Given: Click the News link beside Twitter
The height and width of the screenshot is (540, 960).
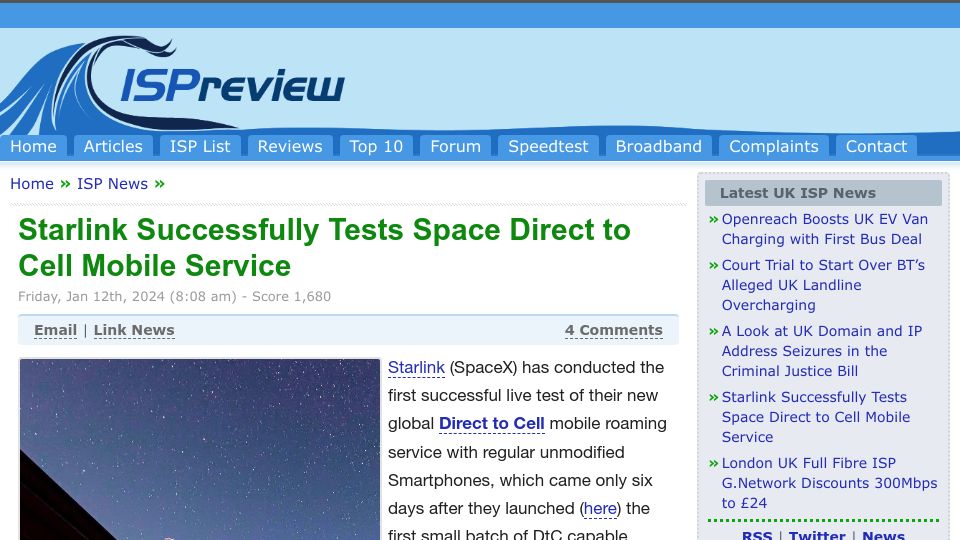Looking at the screenshot, I should pyautogui.click(x=883, y=535).
